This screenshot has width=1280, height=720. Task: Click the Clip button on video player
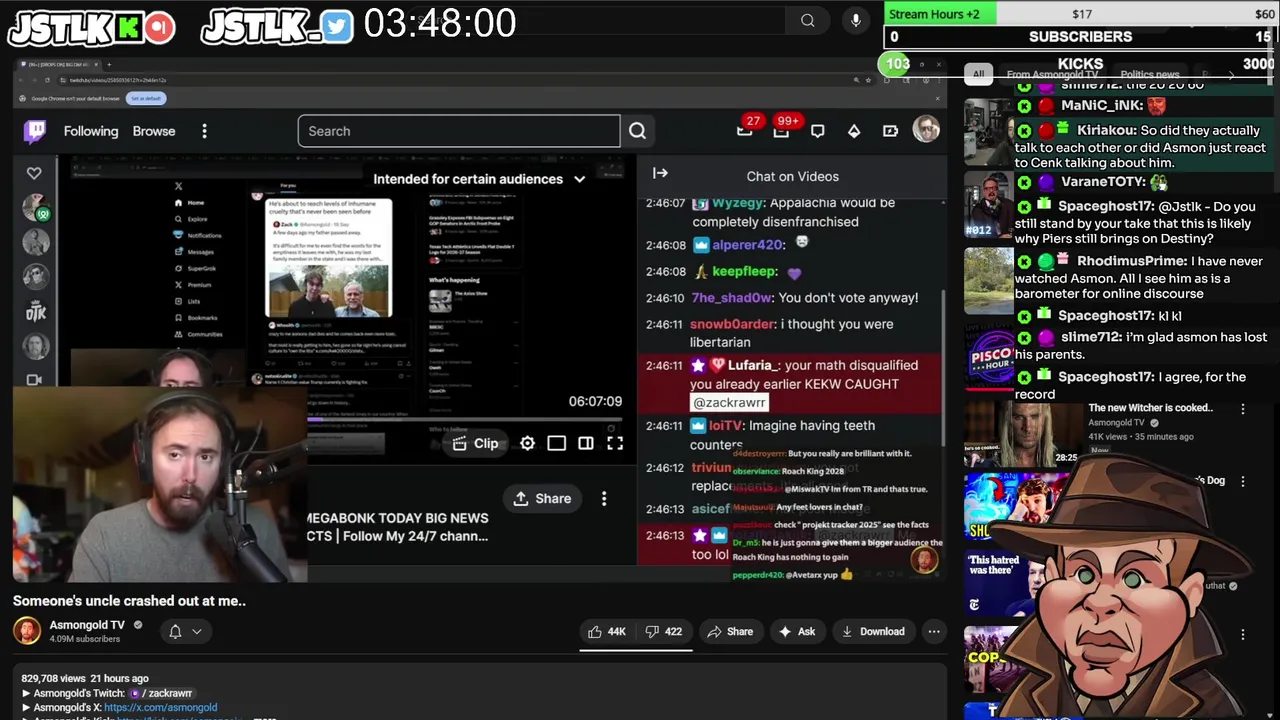click(x=475, y=443)
